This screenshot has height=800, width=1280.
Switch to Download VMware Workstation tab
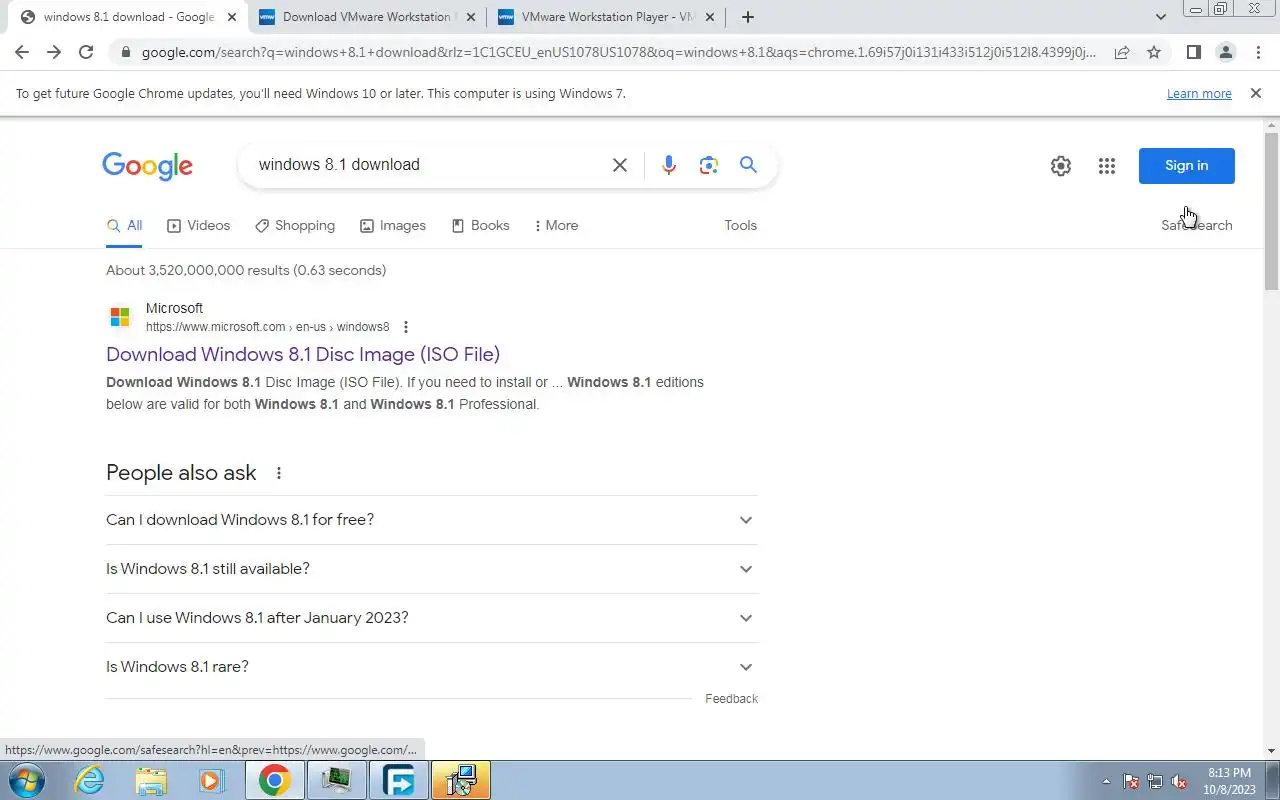[367, 17]
